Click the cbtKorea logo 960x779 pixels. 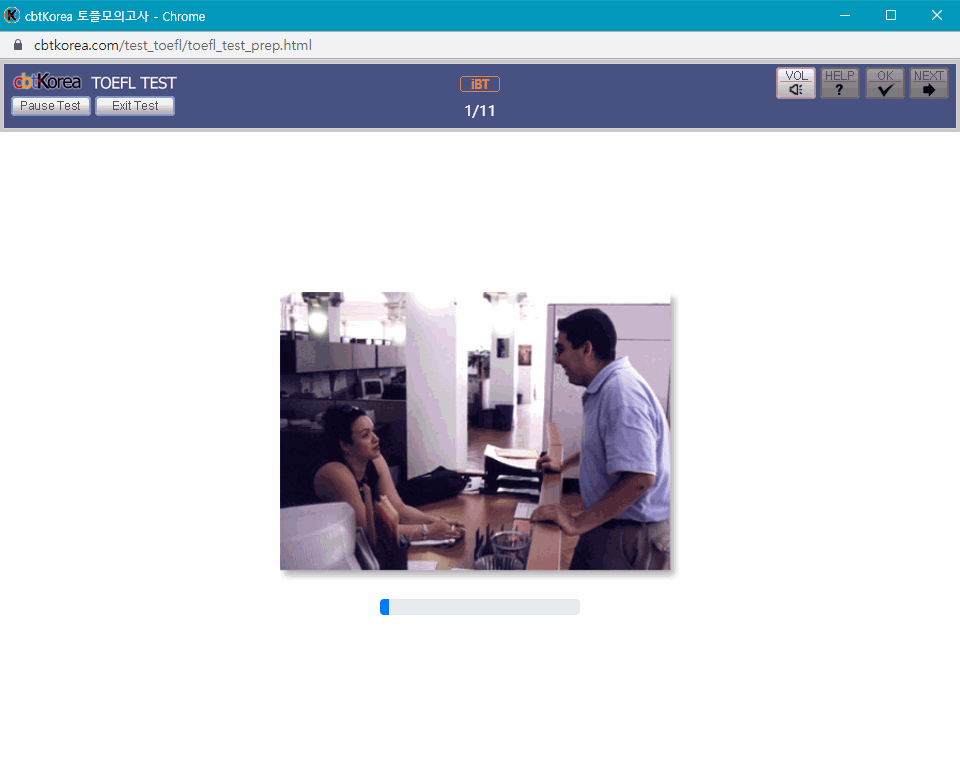(x=47, y=81)
